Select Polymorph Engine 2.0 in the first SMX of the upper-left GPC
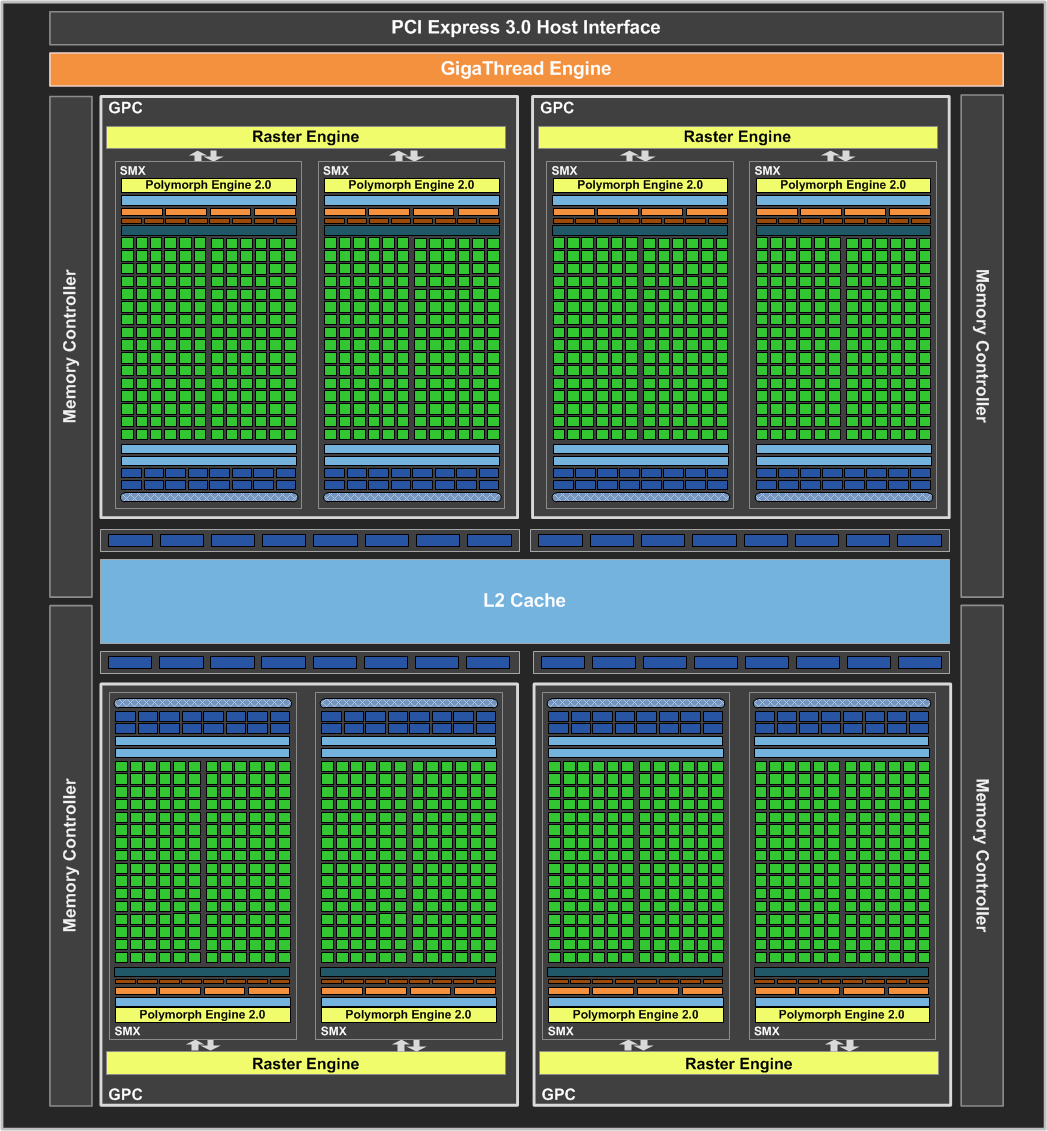This screenshot has width=1047, height=1131. point(208,185)
